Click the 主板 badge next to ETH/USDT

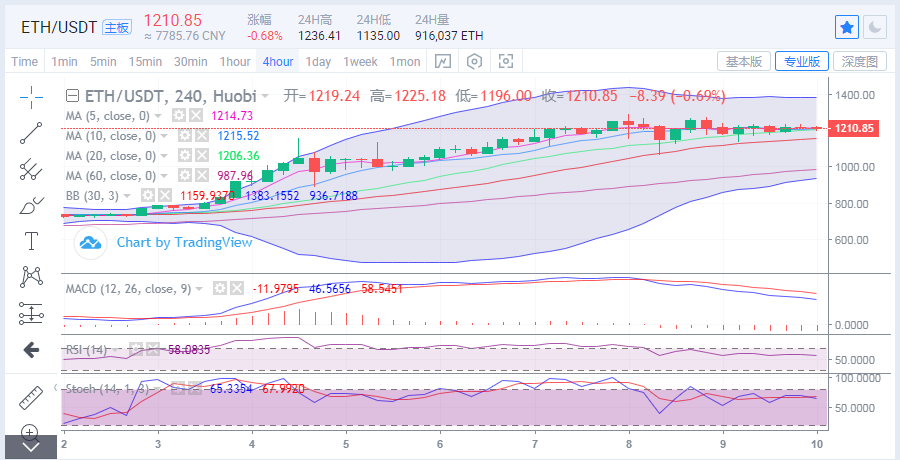117,27
